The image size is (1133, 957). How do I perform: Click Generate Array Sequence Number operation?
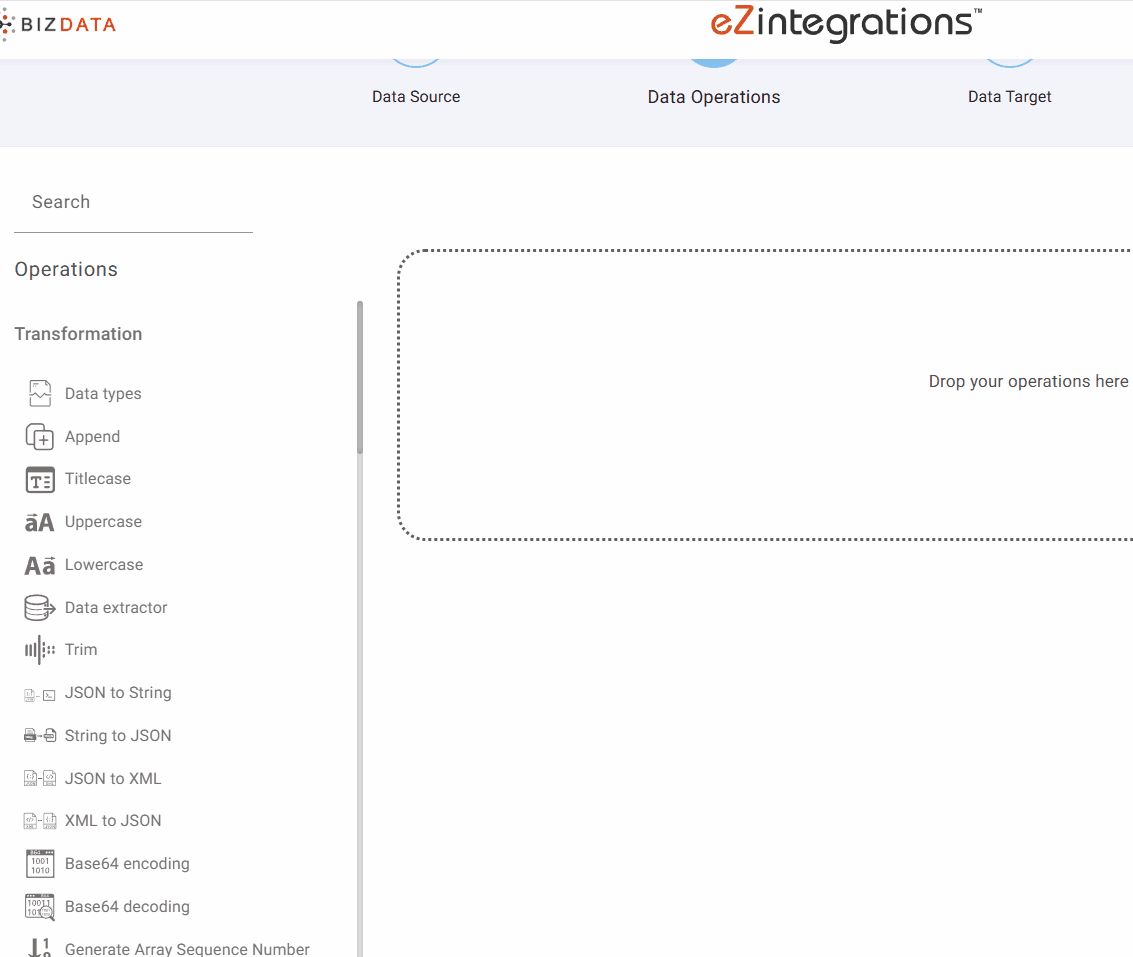[x=187, y=948]
